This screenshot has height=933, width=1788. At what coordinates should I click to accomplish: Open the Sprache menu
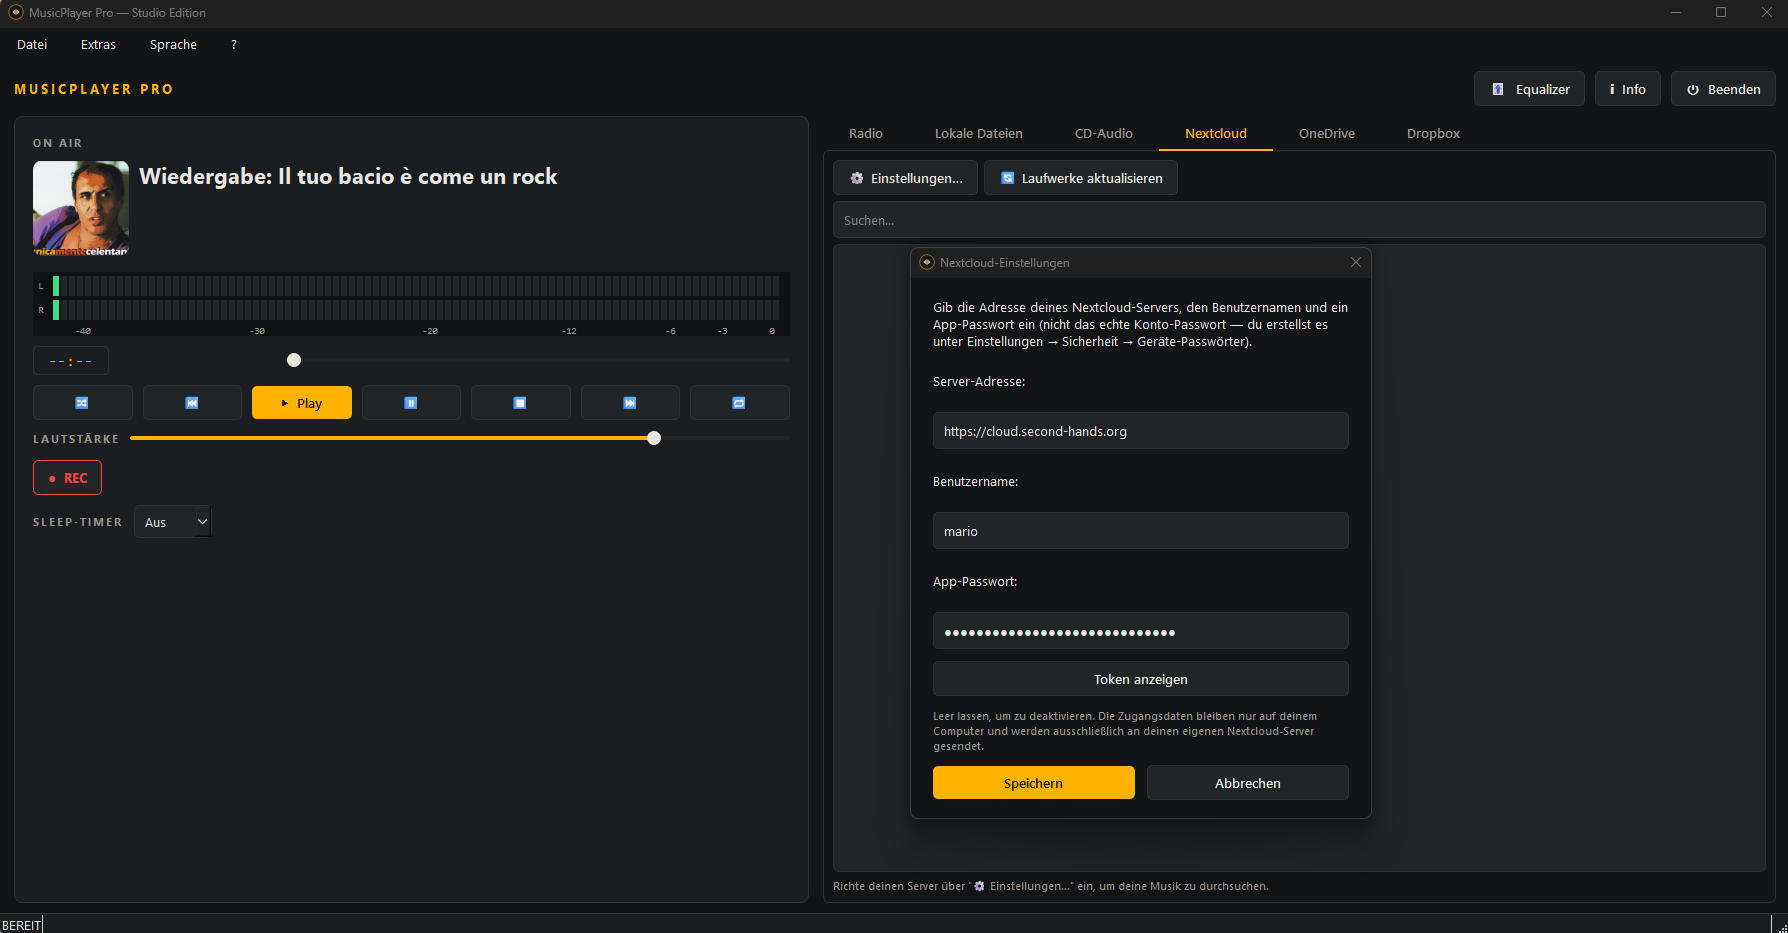pos(173,45)
